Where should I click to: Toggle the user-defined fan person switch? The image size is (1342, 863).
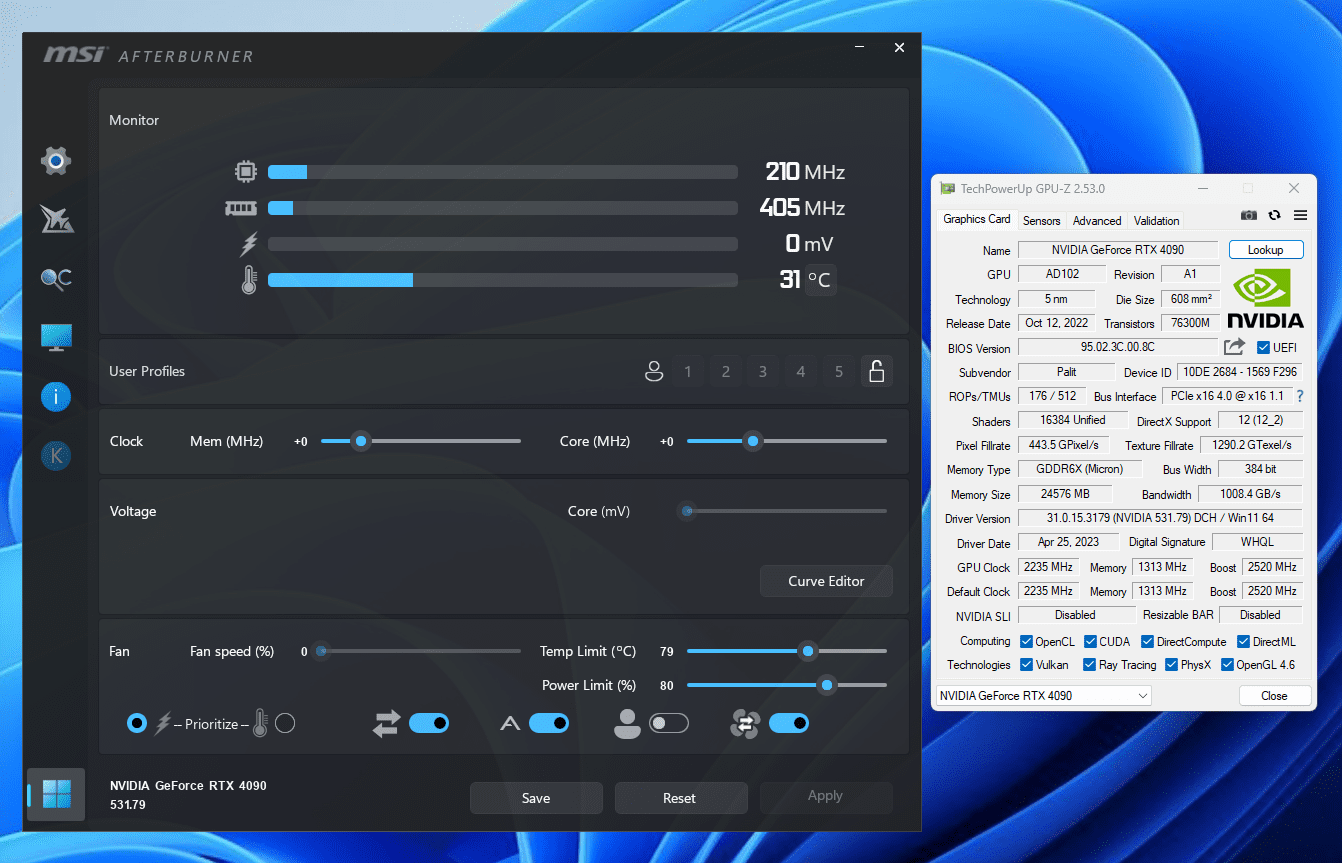coord(669,723)
